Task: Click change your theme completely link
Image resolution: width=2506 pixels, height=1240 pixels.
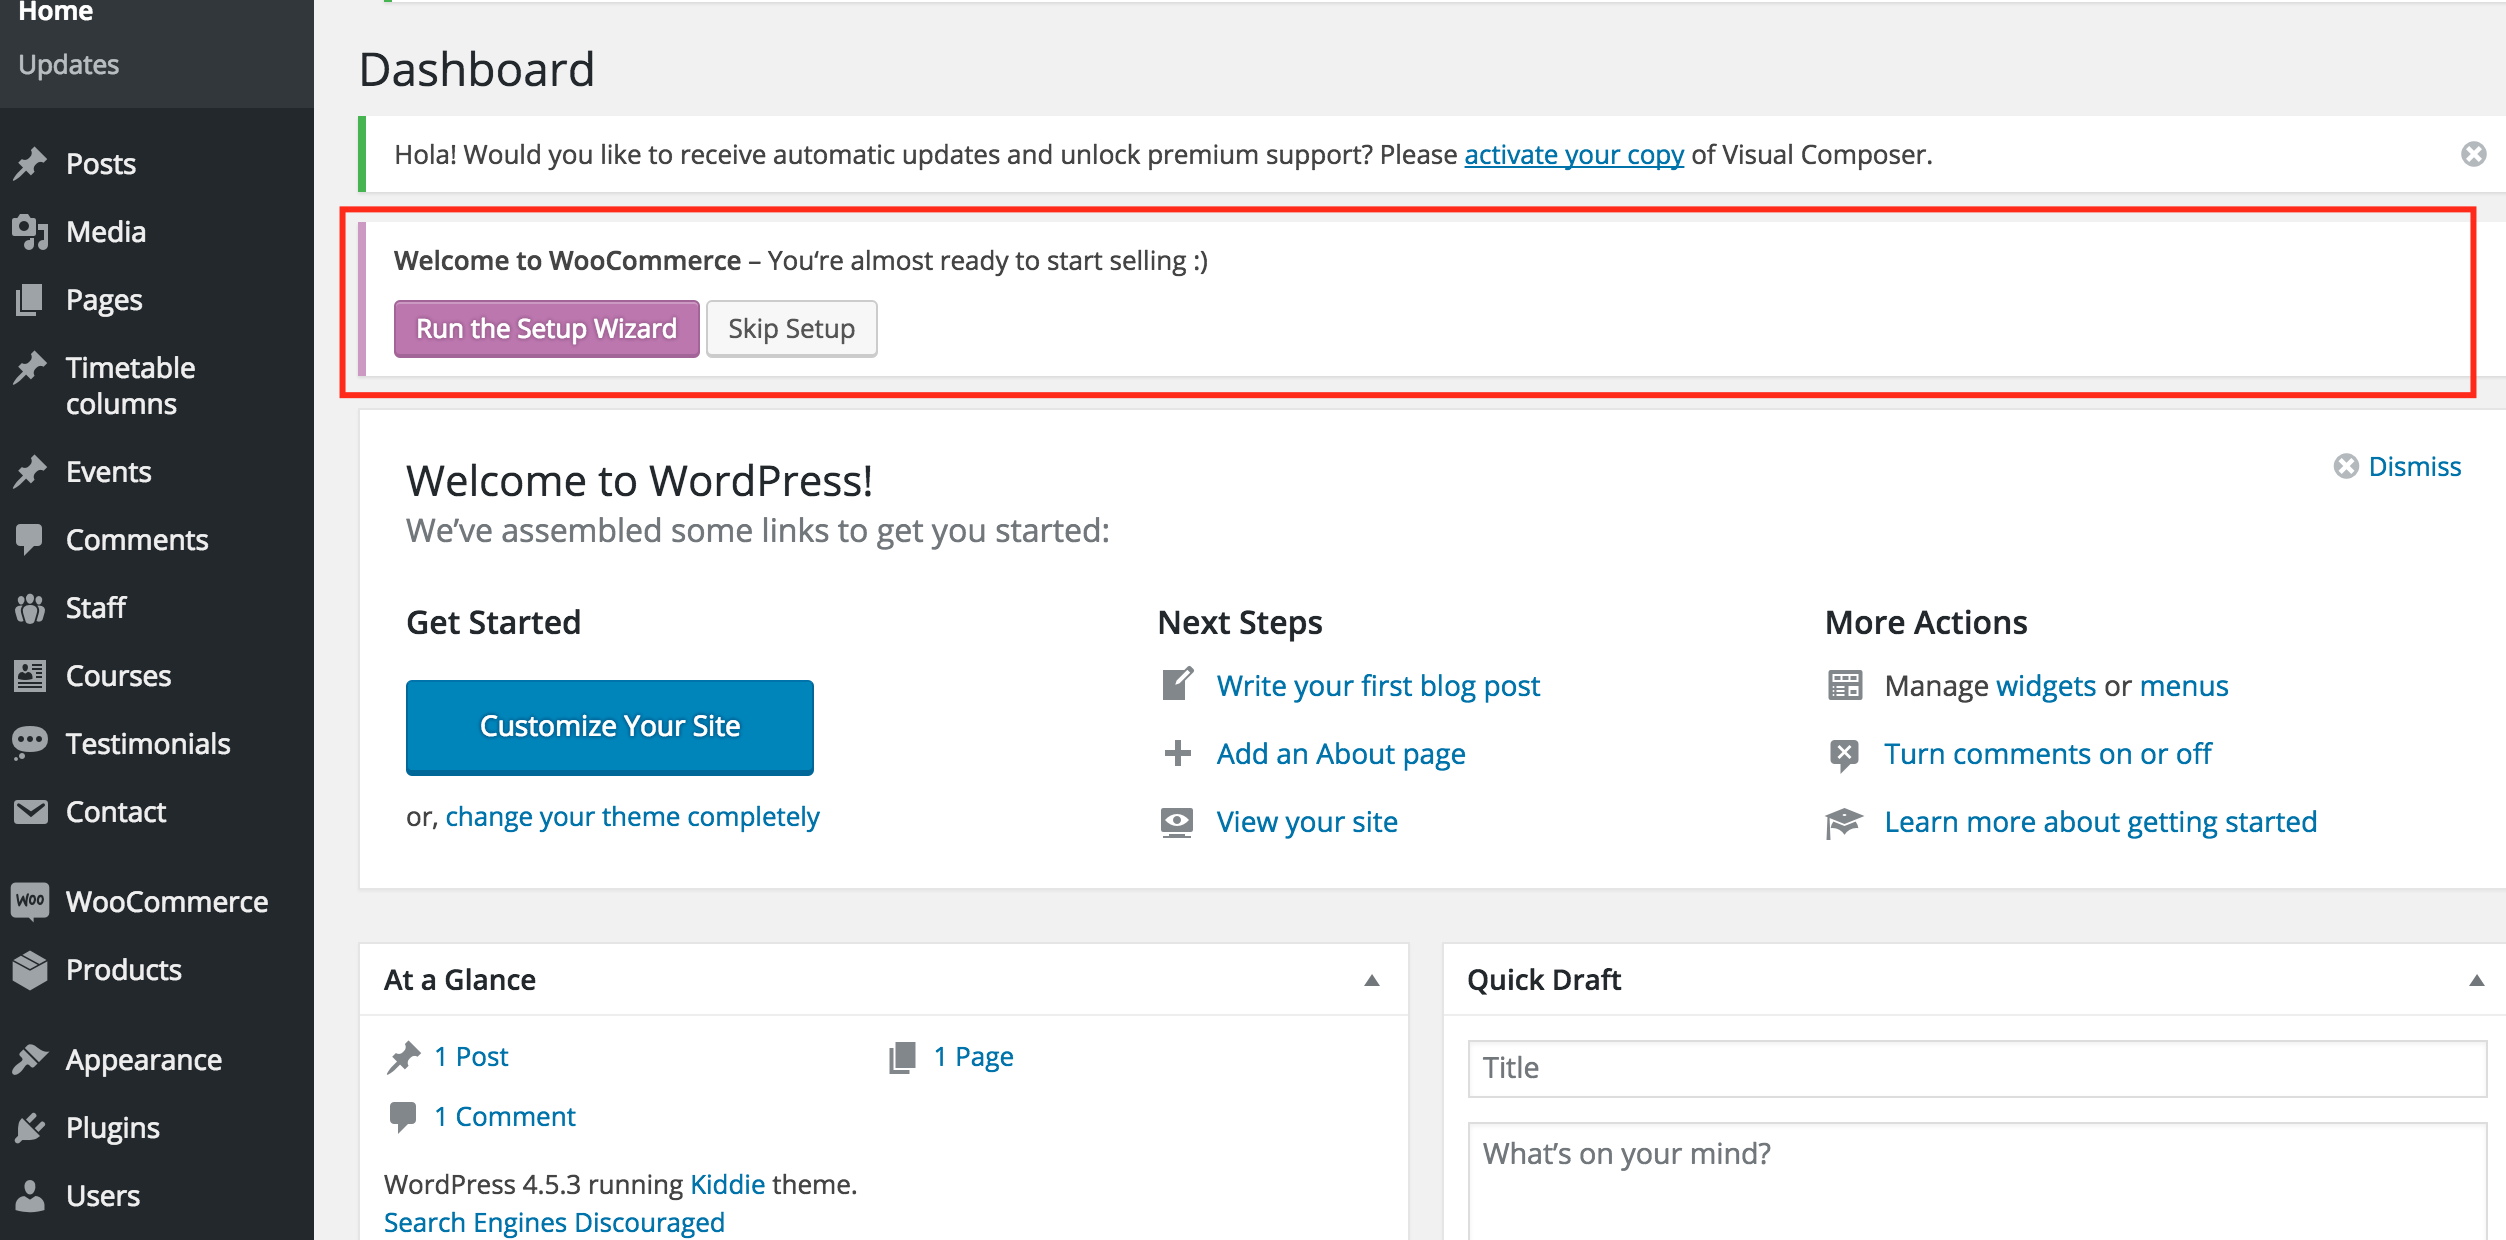Action: [632, 818]
